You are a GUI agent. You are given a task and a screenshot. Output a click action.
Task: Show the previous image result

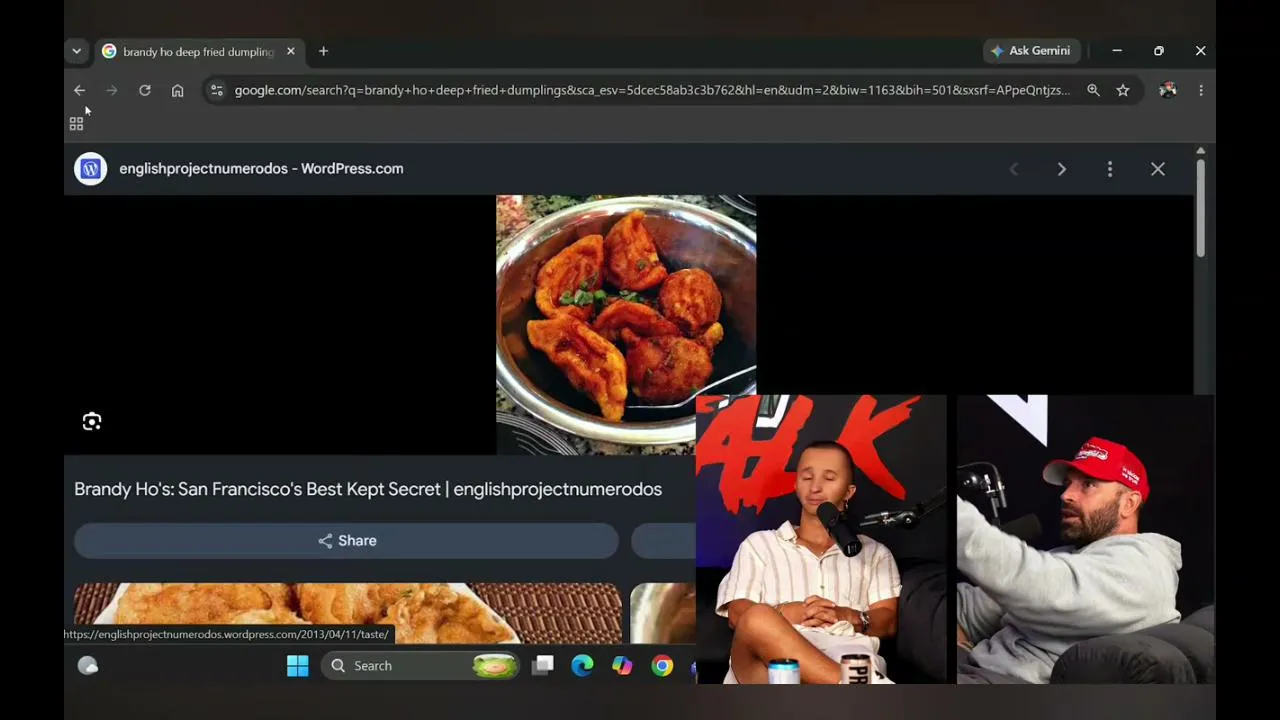point(1014,169)
